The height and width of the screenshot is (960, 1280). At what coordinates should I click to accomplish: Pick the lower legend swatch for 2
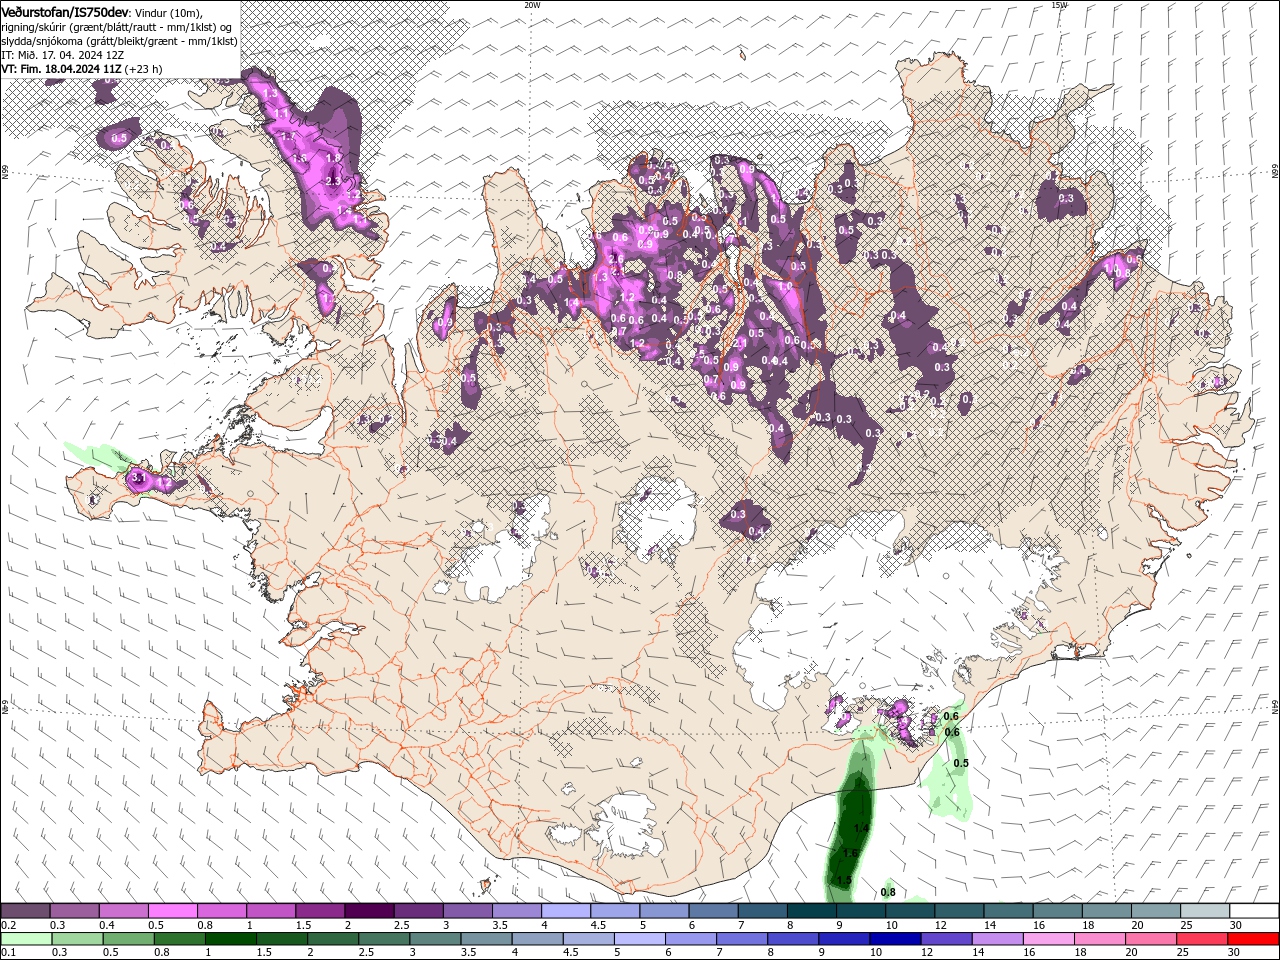point(333,939)
